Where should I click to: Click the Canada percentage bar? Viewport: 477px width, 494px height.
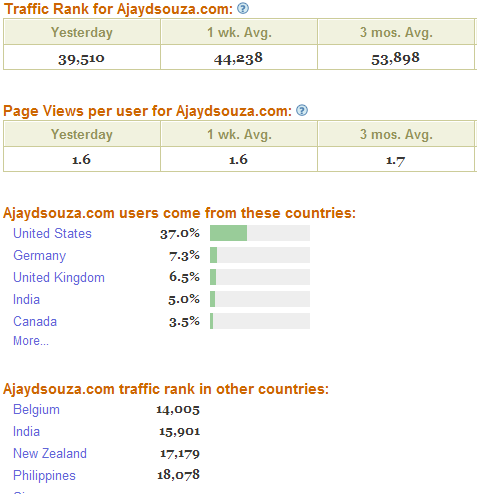260,321
